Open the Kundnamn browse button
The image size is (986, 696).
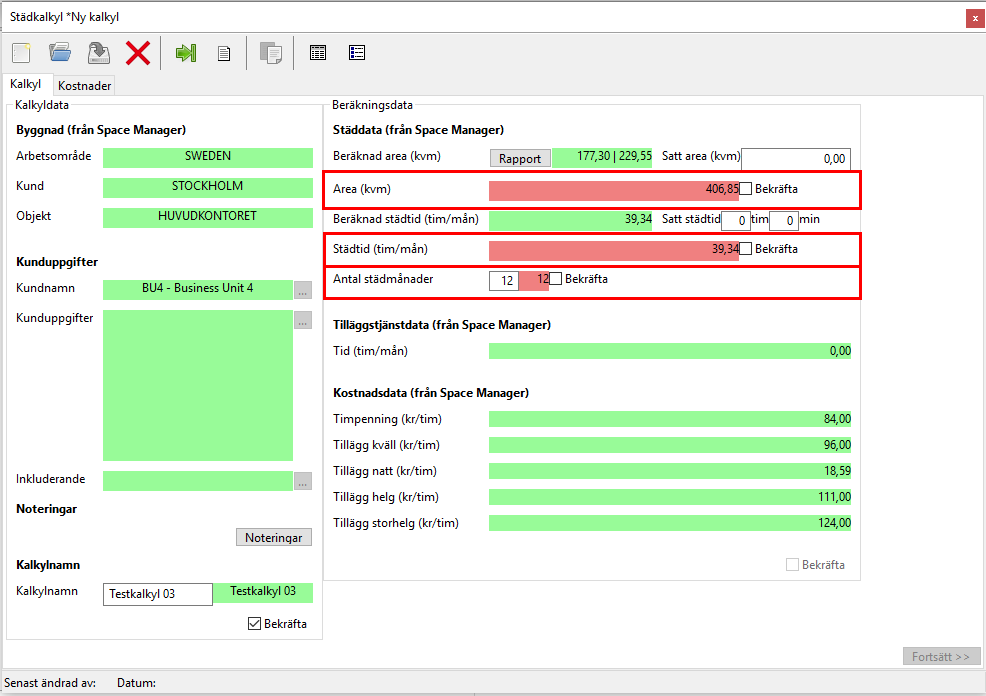click(303, 290)
